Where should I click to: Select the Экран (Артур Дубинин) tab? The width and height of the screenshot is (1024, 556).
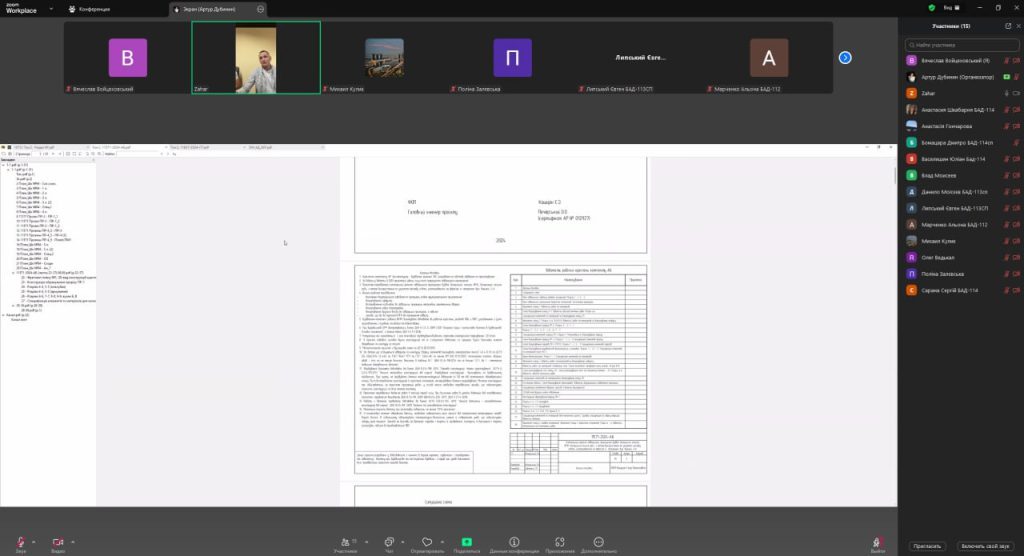209,8
